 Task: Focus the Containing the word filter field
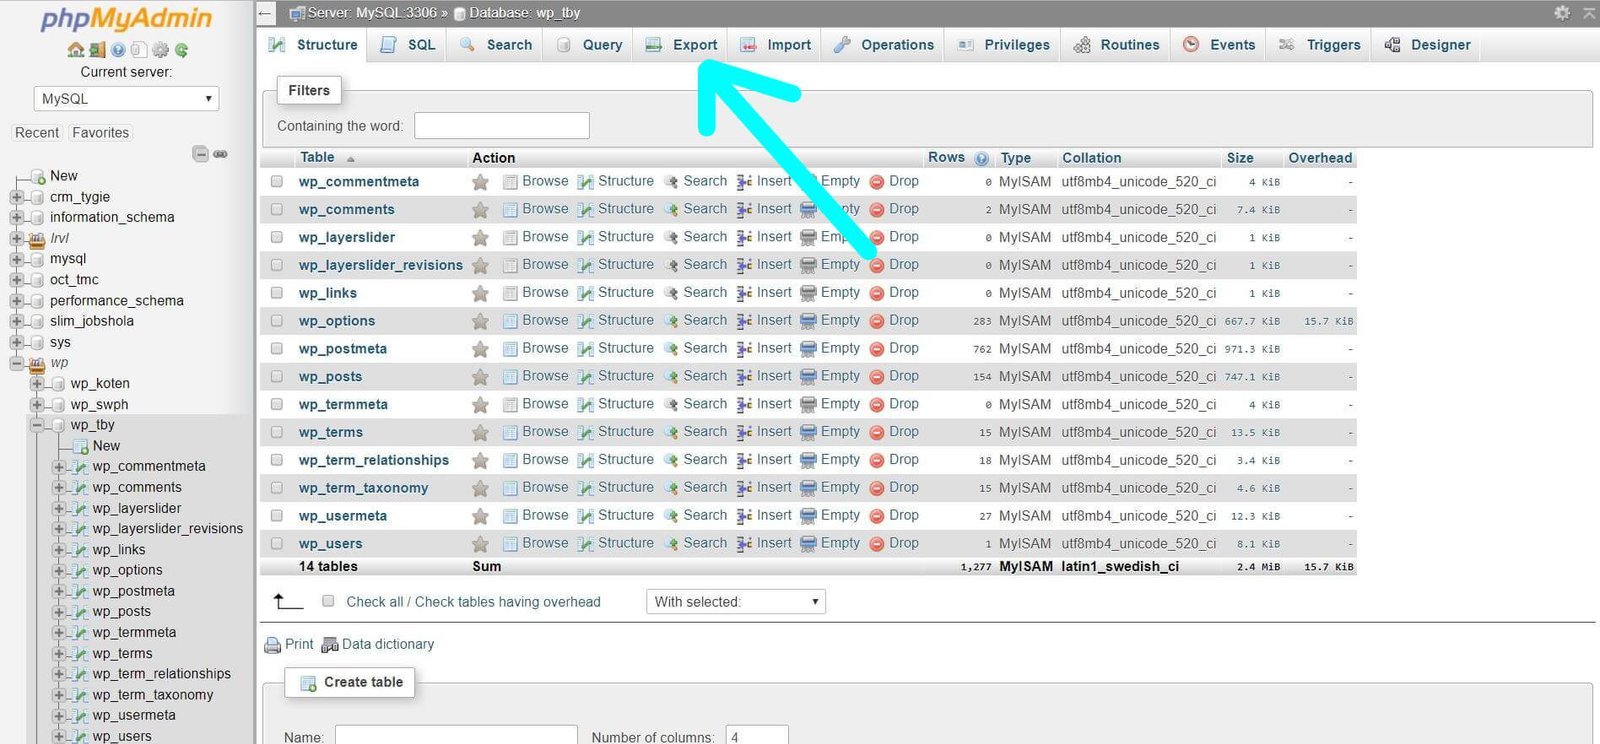click(x=502, y=126)
